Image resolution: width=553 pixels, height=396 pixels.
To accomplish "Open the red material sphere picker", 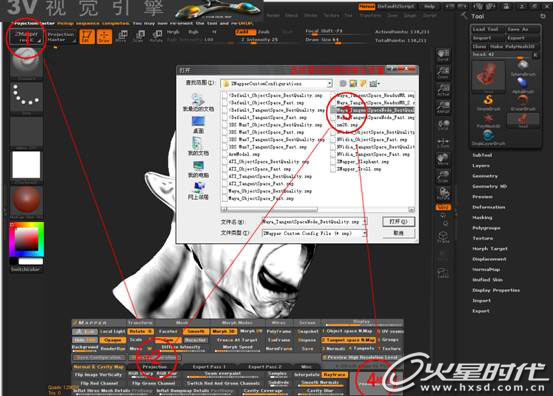I will tap(26, 201).
